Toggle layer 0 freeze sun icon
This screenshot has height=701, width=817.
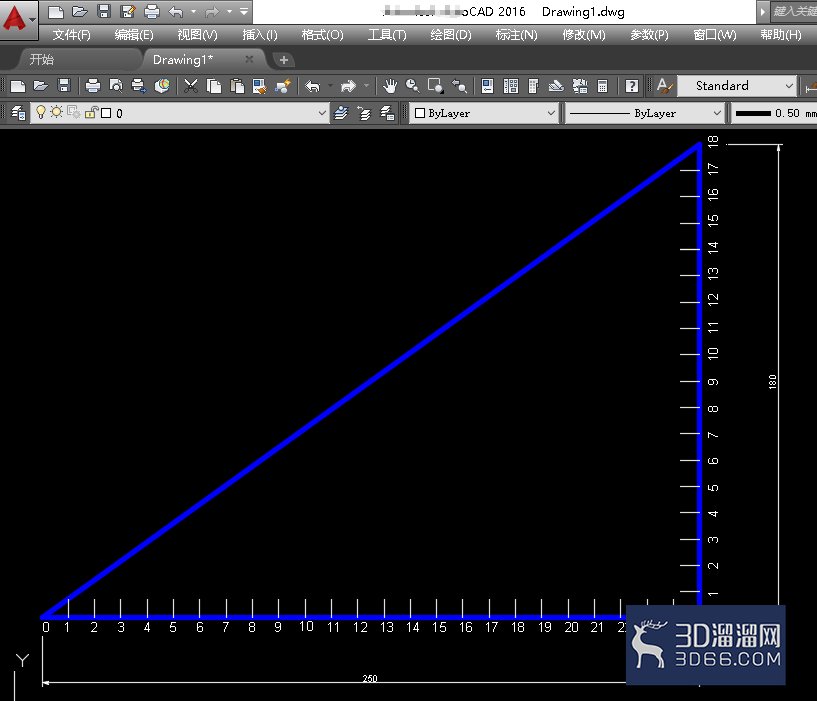(x=56, y=113)
